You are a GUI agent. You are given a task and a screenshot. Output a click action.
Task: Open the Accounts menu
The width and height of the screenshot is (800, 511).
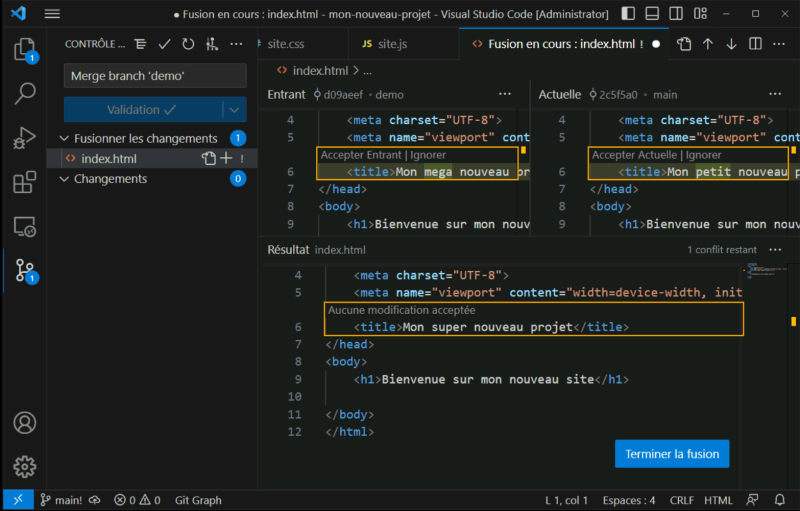click(x=24, y=423)
